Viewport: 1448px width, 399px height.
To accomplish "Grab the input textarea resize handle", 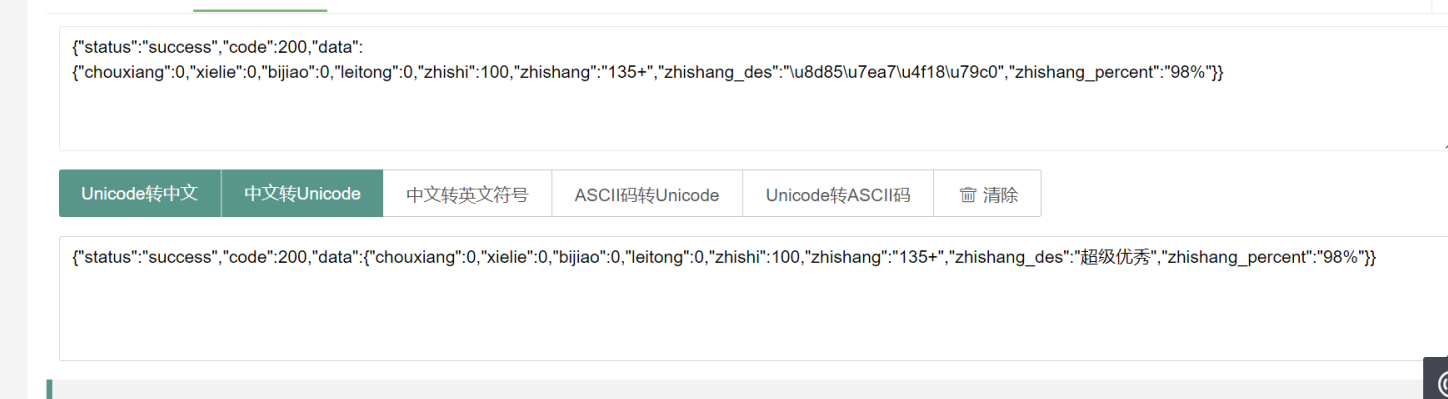I will point(1444,146).
